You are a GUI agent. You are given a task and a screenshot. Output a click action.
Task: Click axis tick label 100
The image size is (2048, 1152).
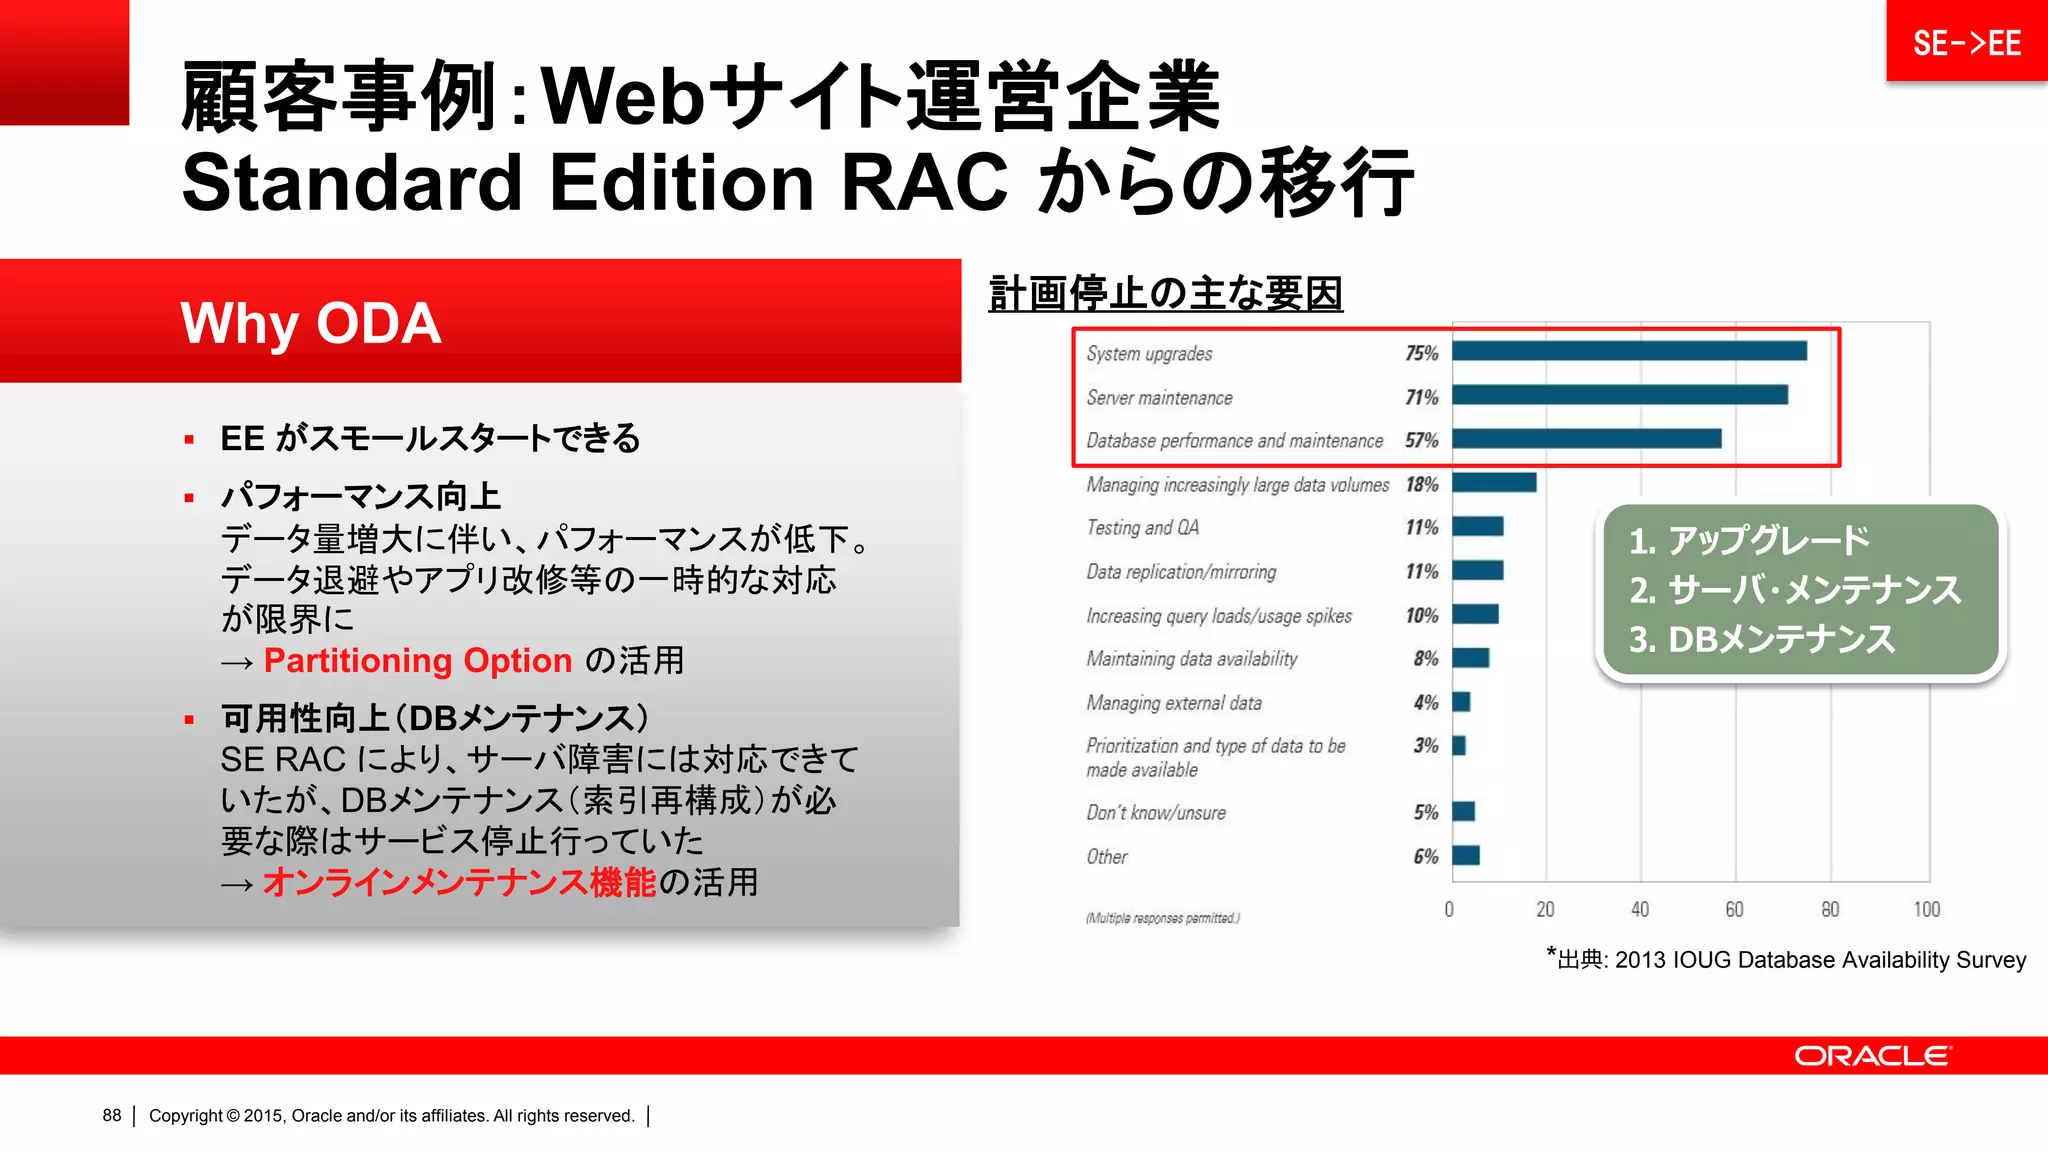pos(1927,909)
